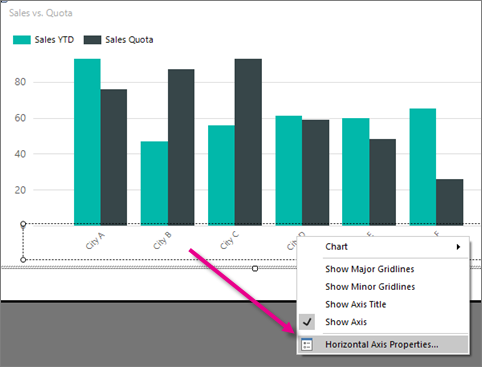Expand the Chart submenu arrow
The height and width of the screenshot is (367, 482).
click(459, 247)
